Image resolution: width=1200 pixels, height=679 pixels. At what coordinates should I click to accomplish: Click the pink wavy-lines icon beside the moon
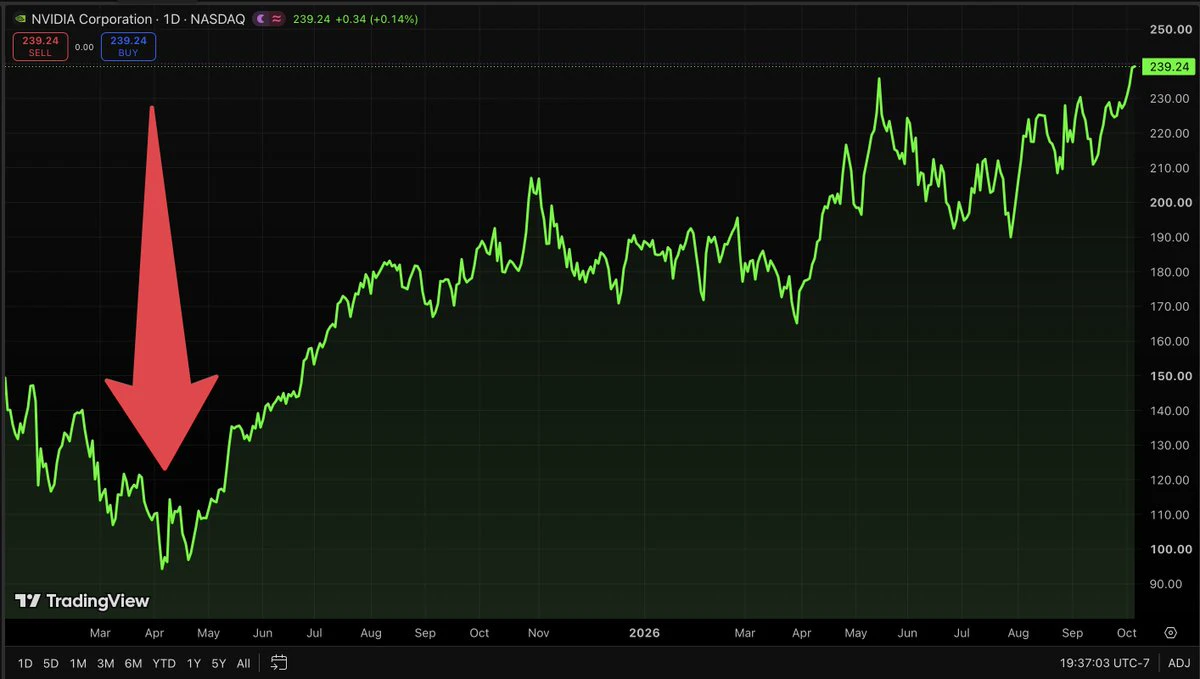[x=277, y=19]
